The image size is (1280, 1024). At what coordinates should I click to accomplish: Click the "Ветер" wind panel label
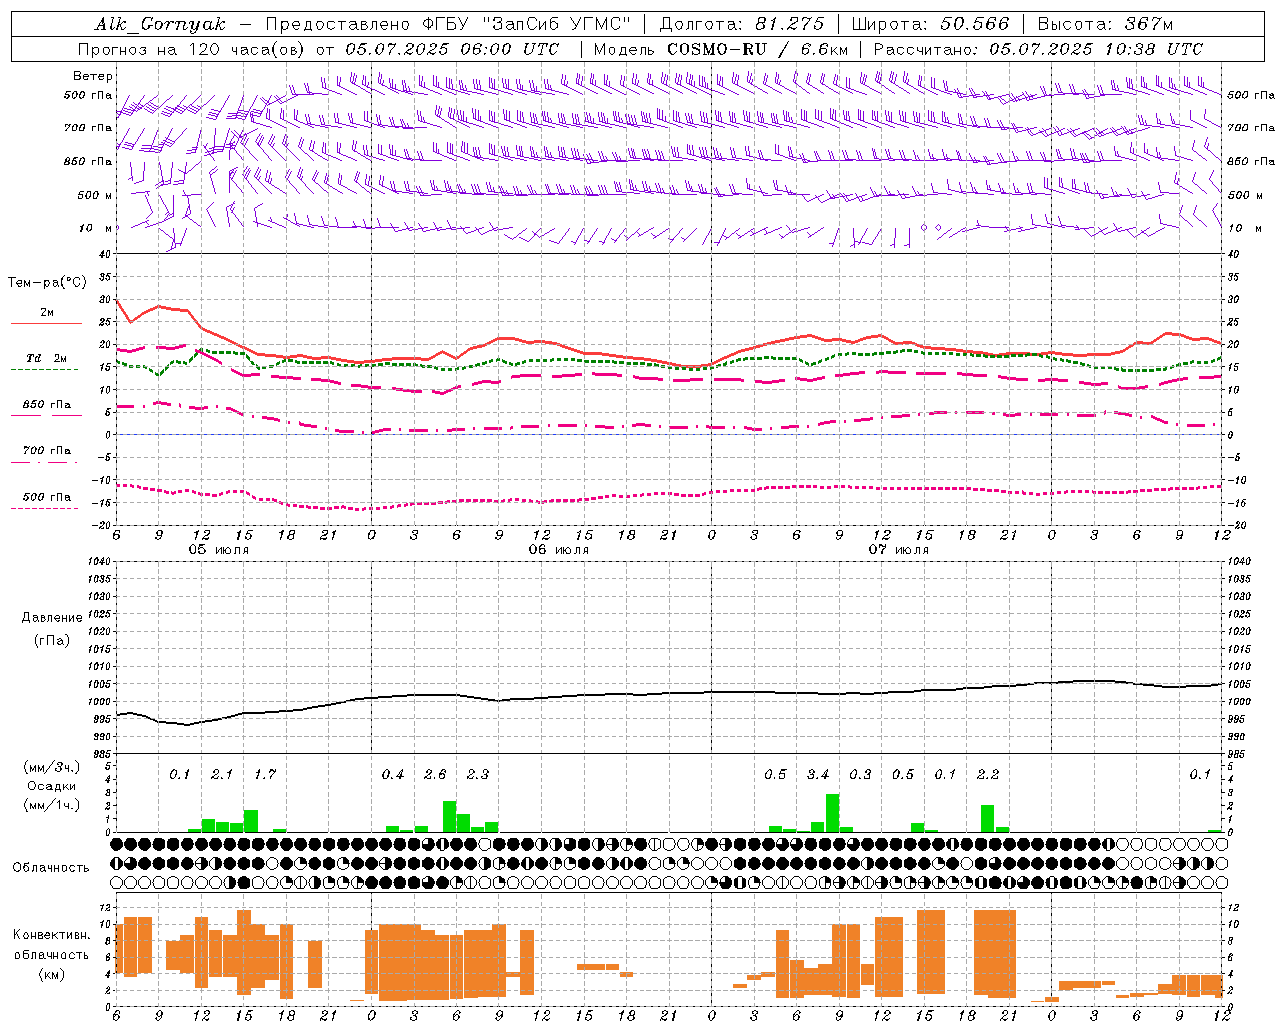93,76
